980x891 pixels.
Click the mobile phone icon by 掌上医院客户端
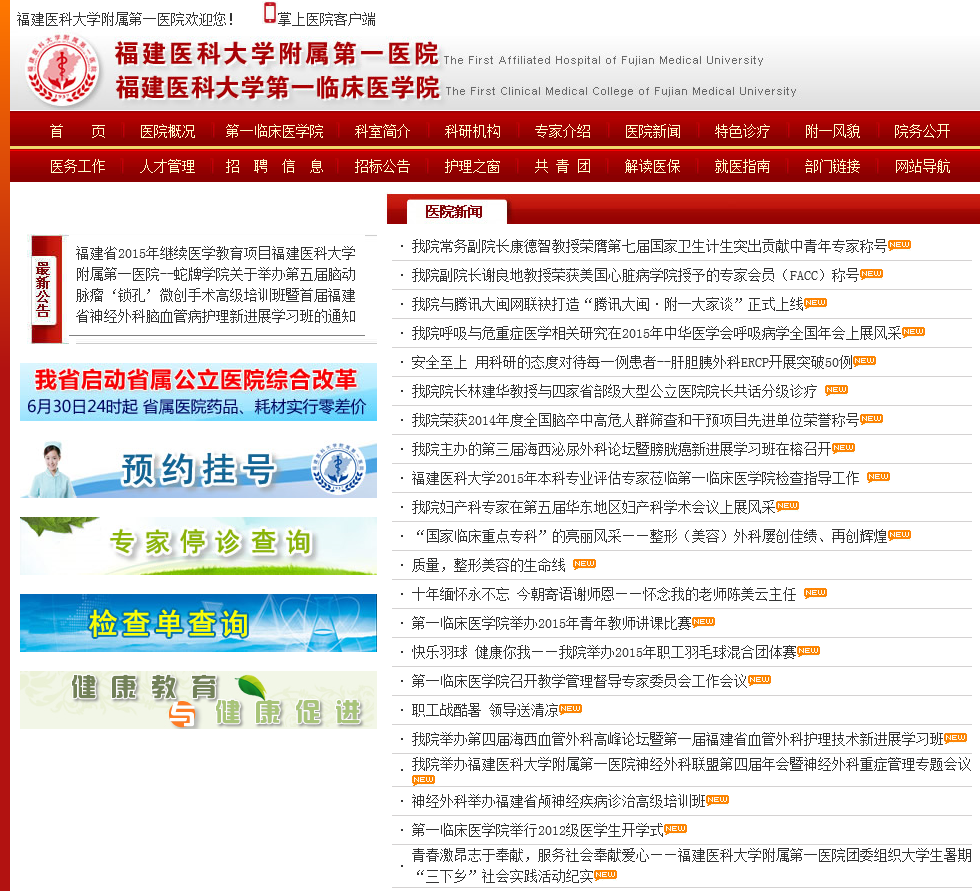tap(270, 14)
